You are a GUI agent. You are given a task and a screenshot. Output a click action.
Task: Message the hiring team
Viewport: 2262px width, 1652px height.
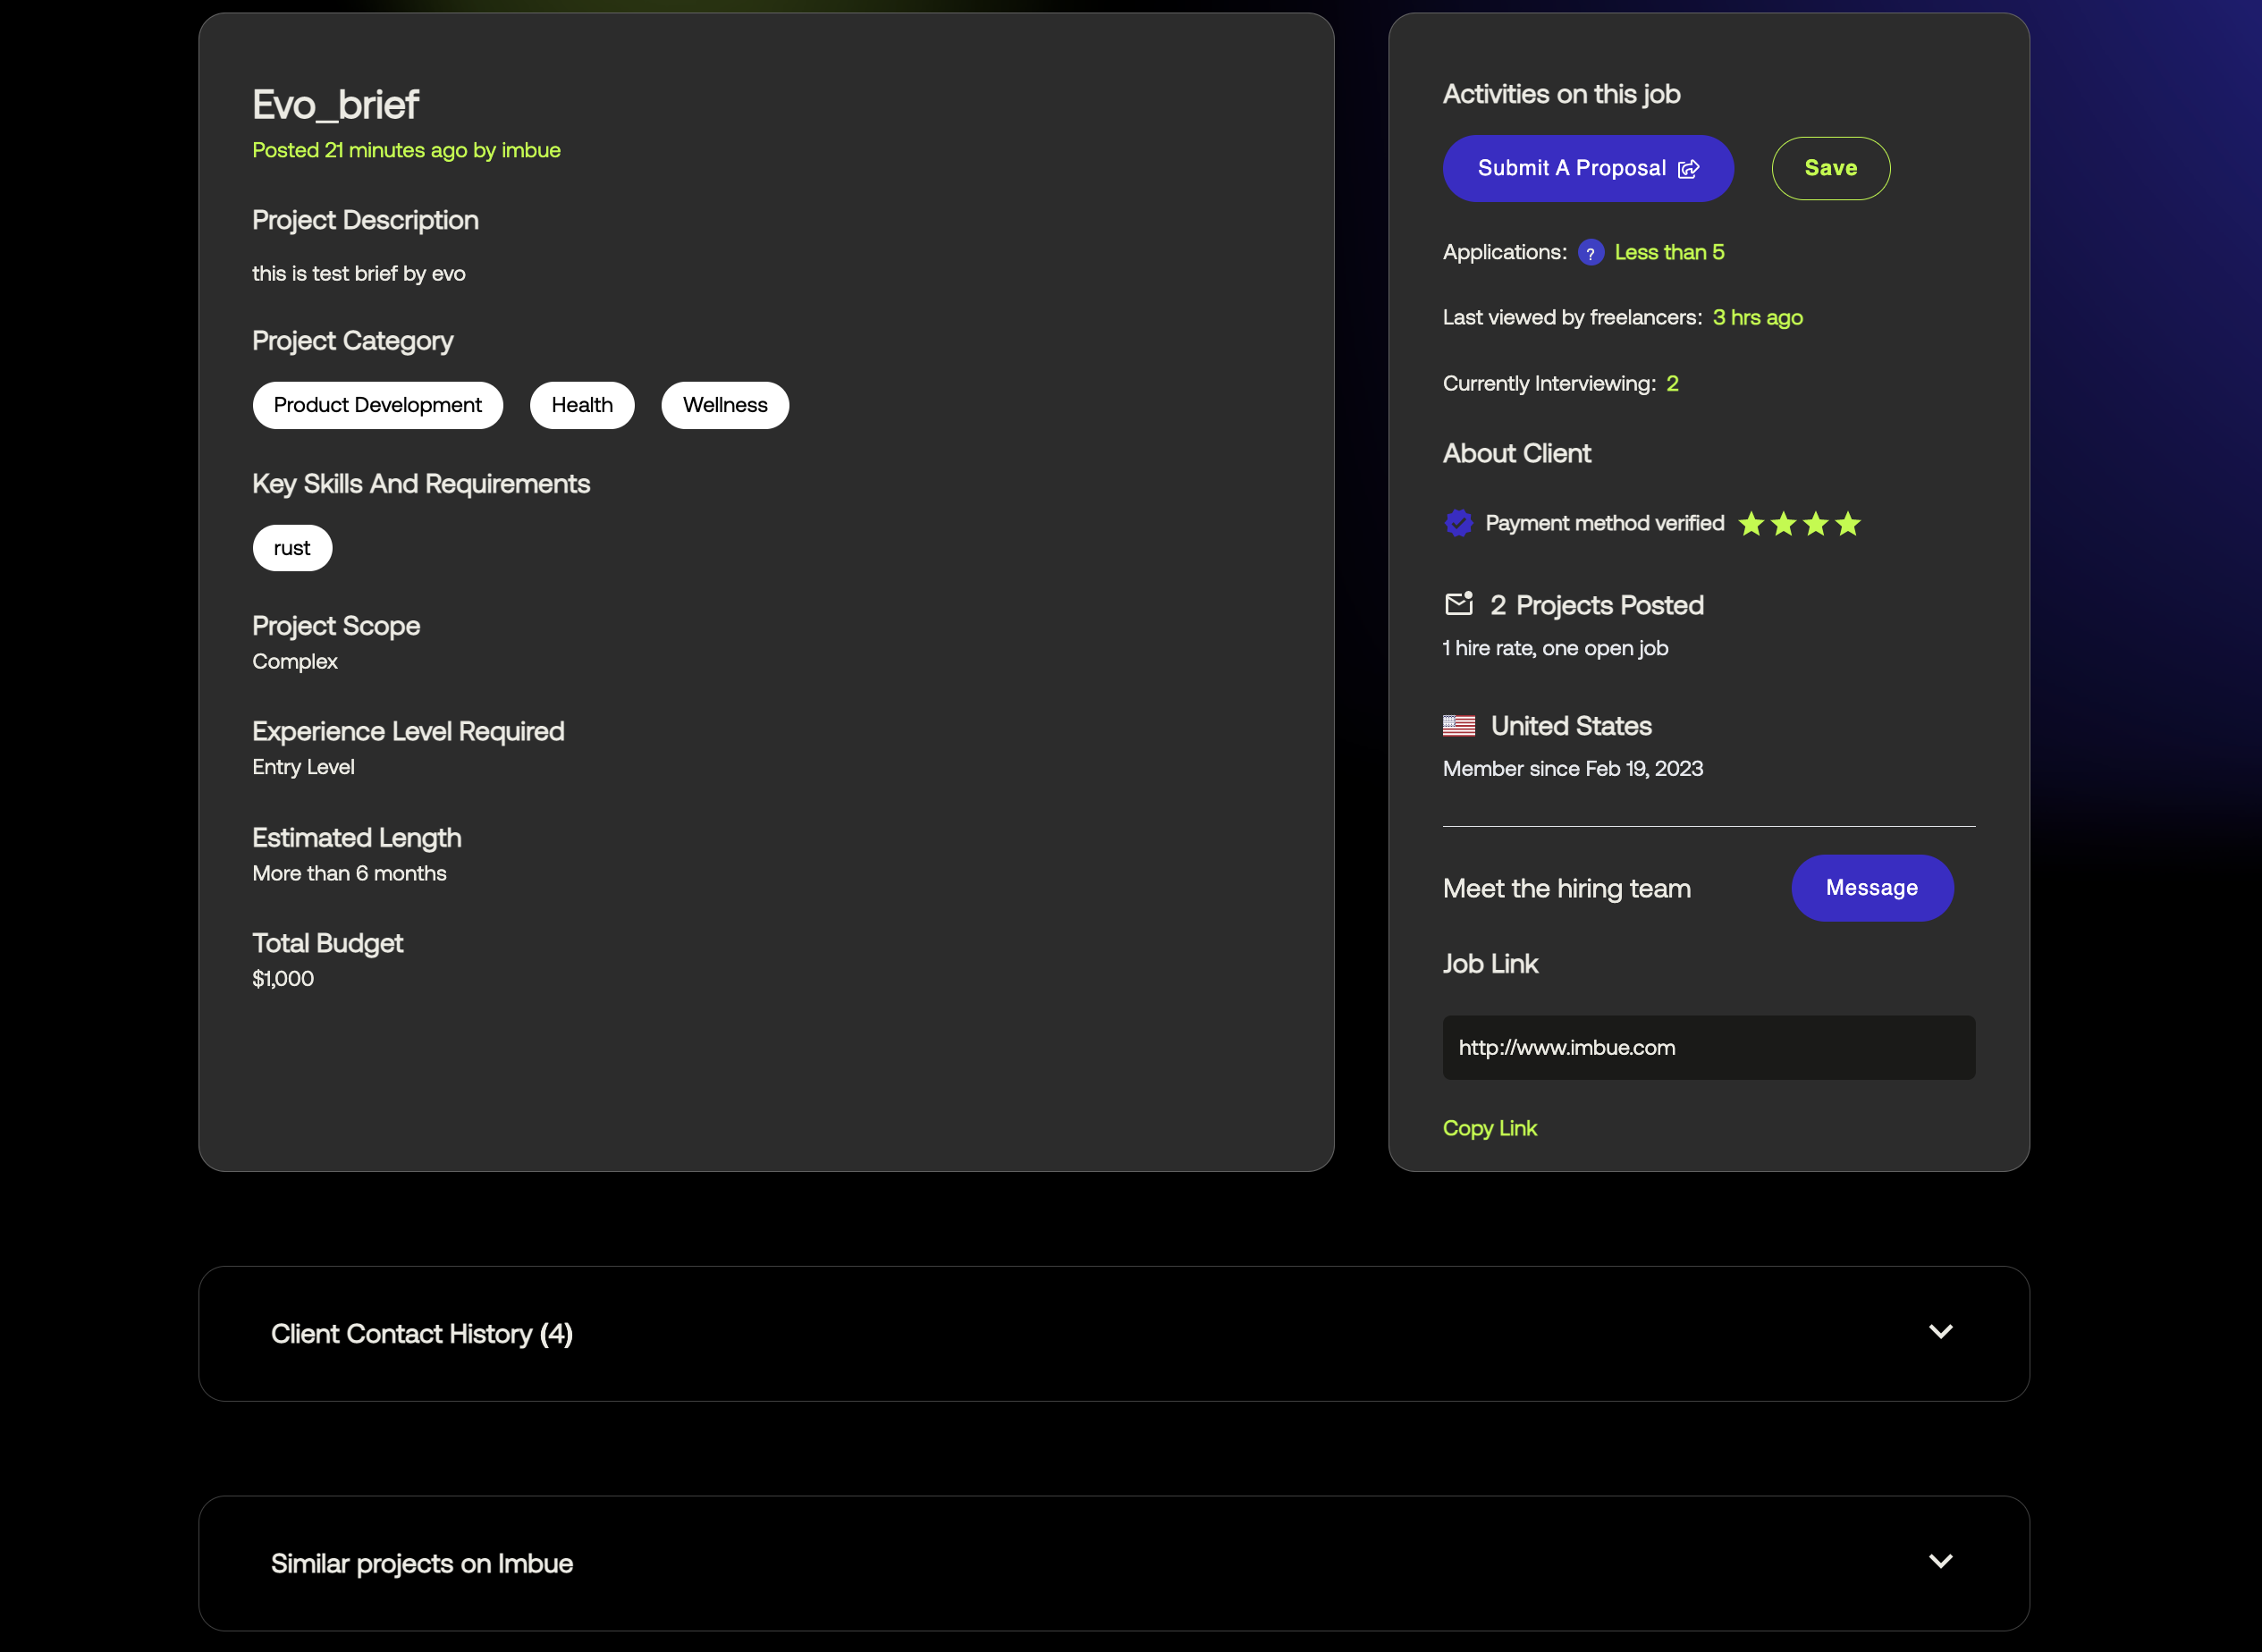1871,888
